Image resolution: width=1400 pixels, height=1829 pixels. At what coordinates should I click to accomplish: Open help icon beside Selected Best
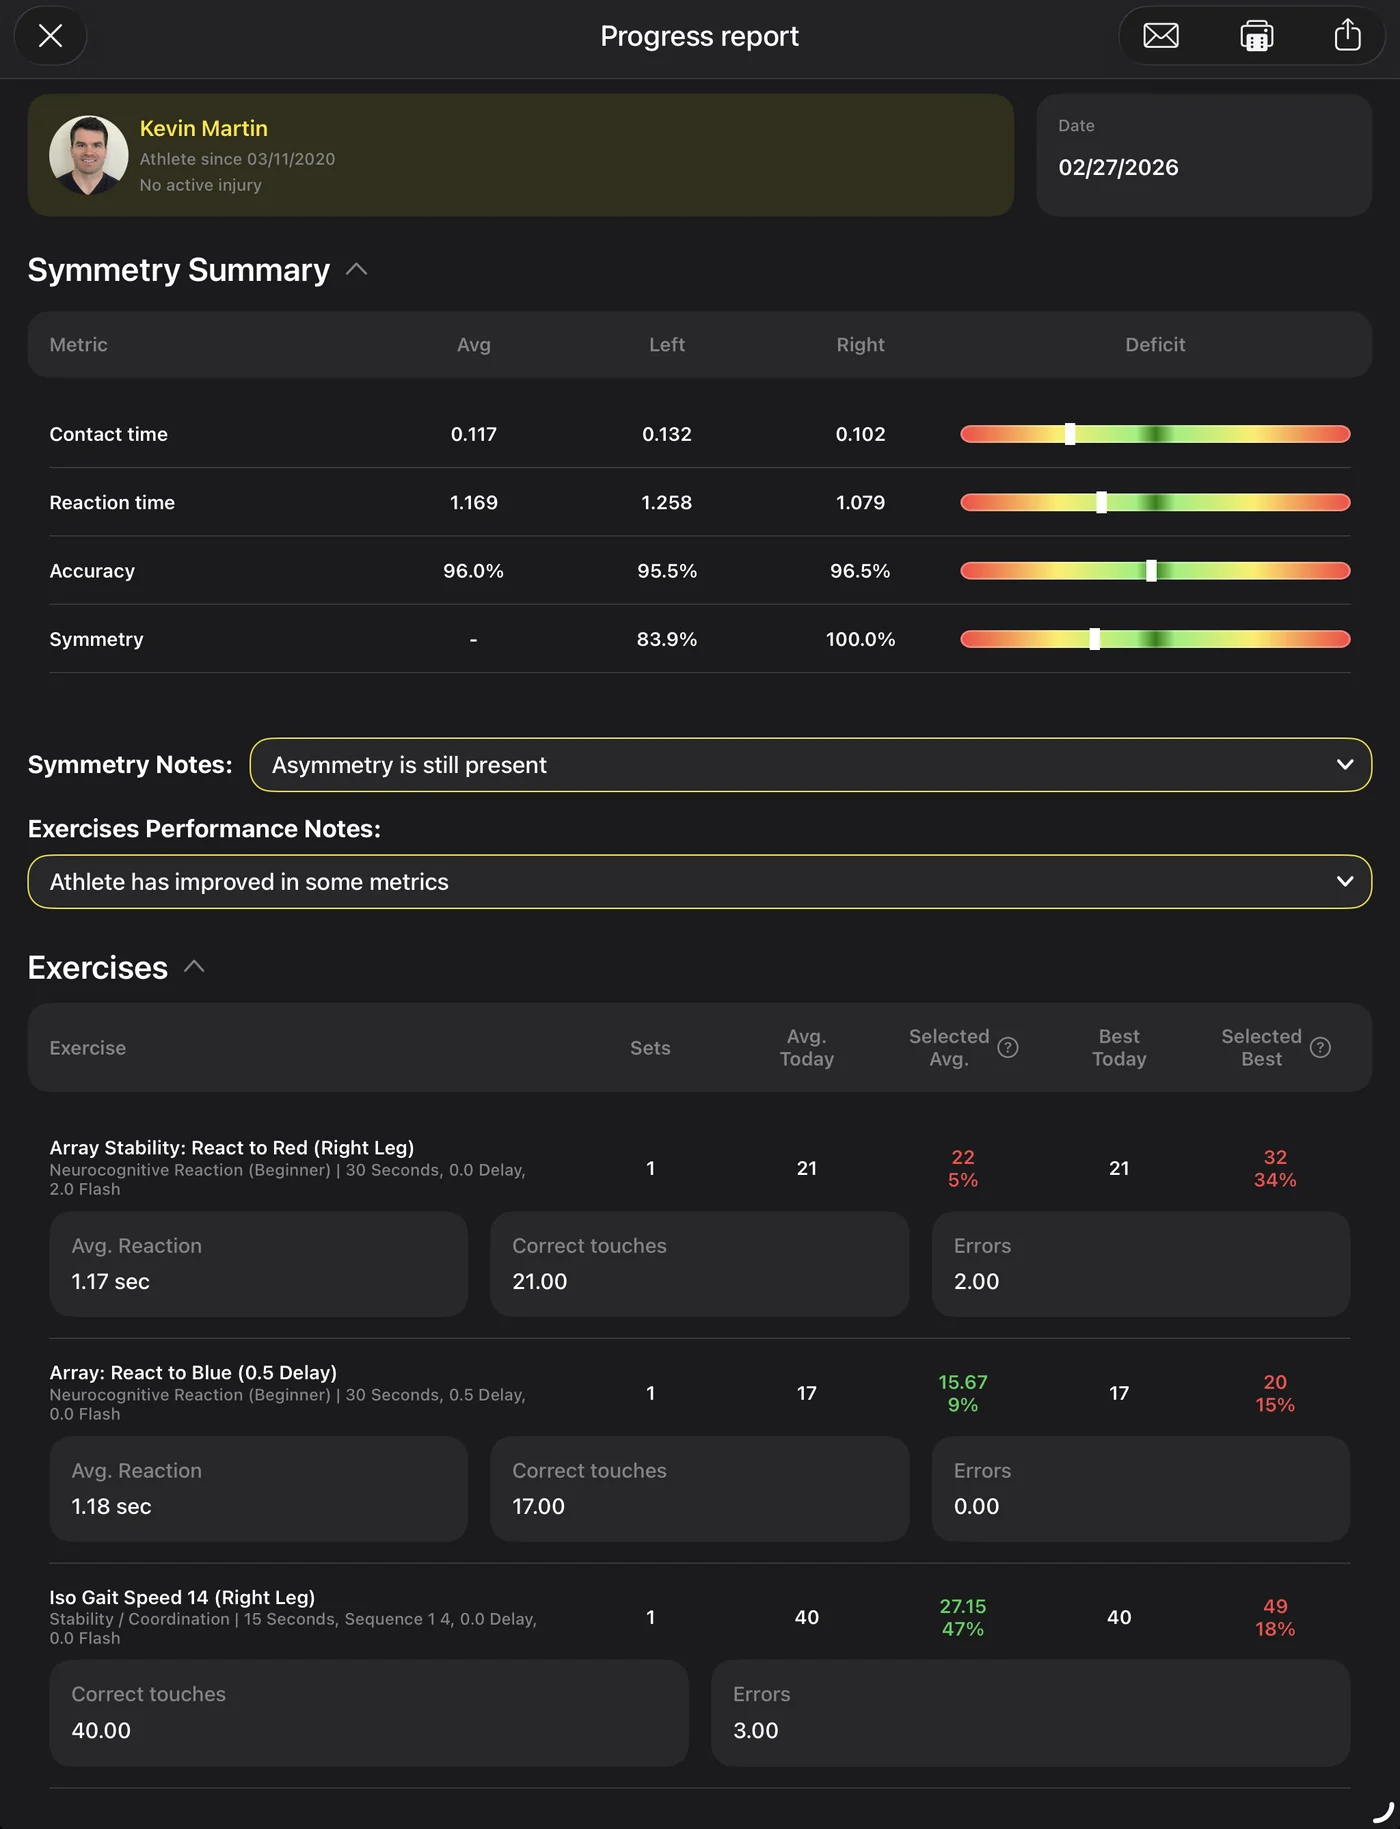pyautogui.click(x=1320, y=1048)
